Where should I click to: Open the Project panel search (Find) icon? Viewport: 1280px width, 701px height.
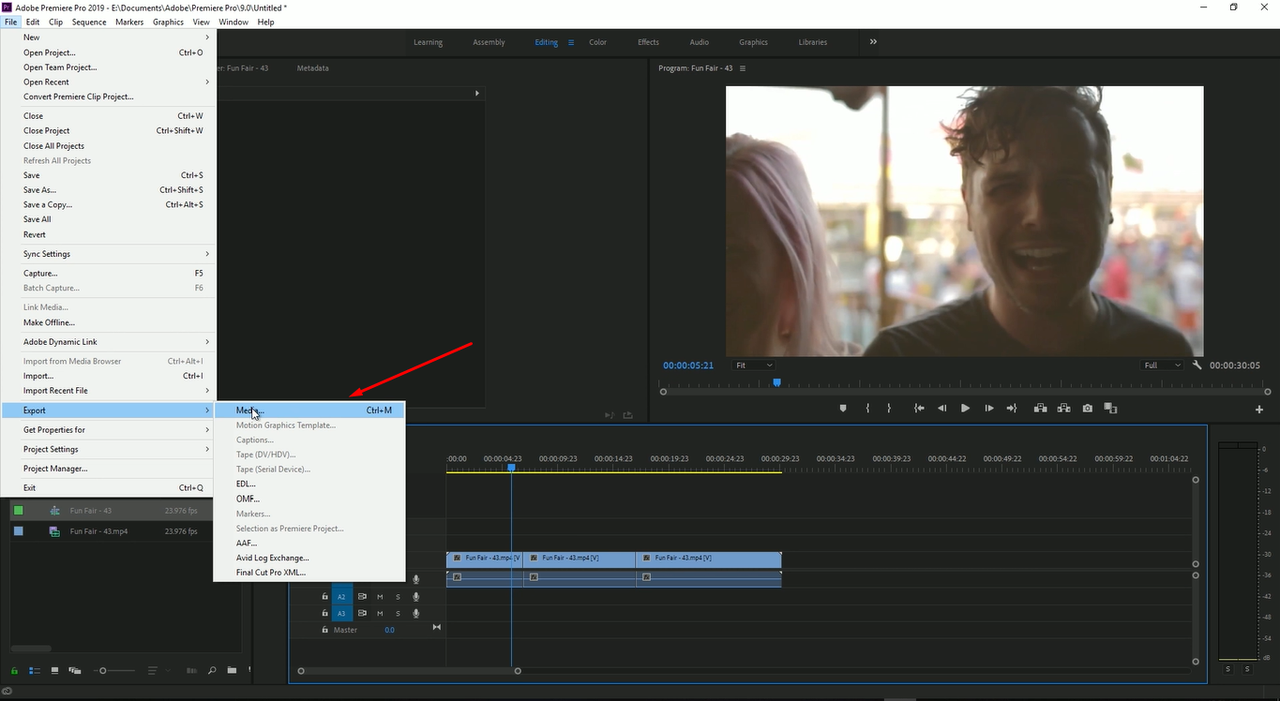tap(212, 671)
